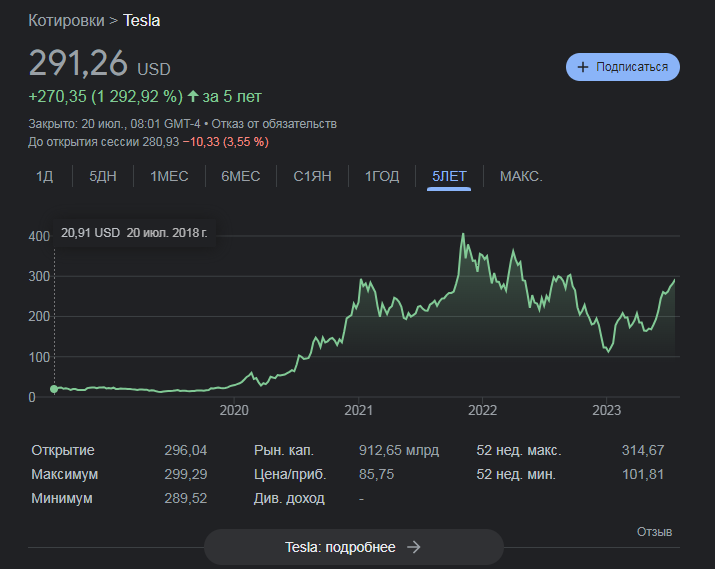Image resolution: width=715 pixels, height=569 pixels.
Task: Open the 1МЕС chart range
Action: tap(169, 176)
